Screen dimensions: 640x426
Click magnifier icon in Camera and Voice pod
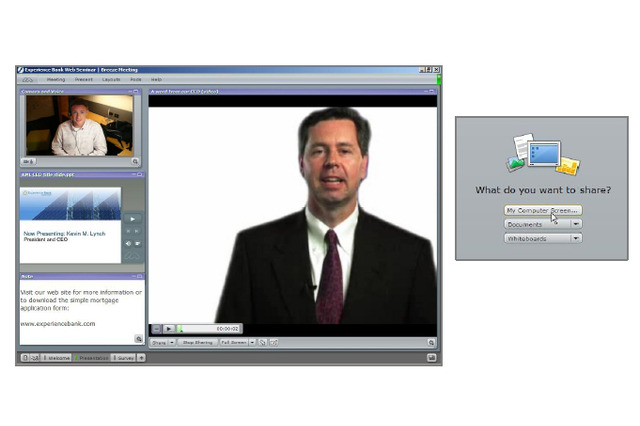click(x=136, y=161)
